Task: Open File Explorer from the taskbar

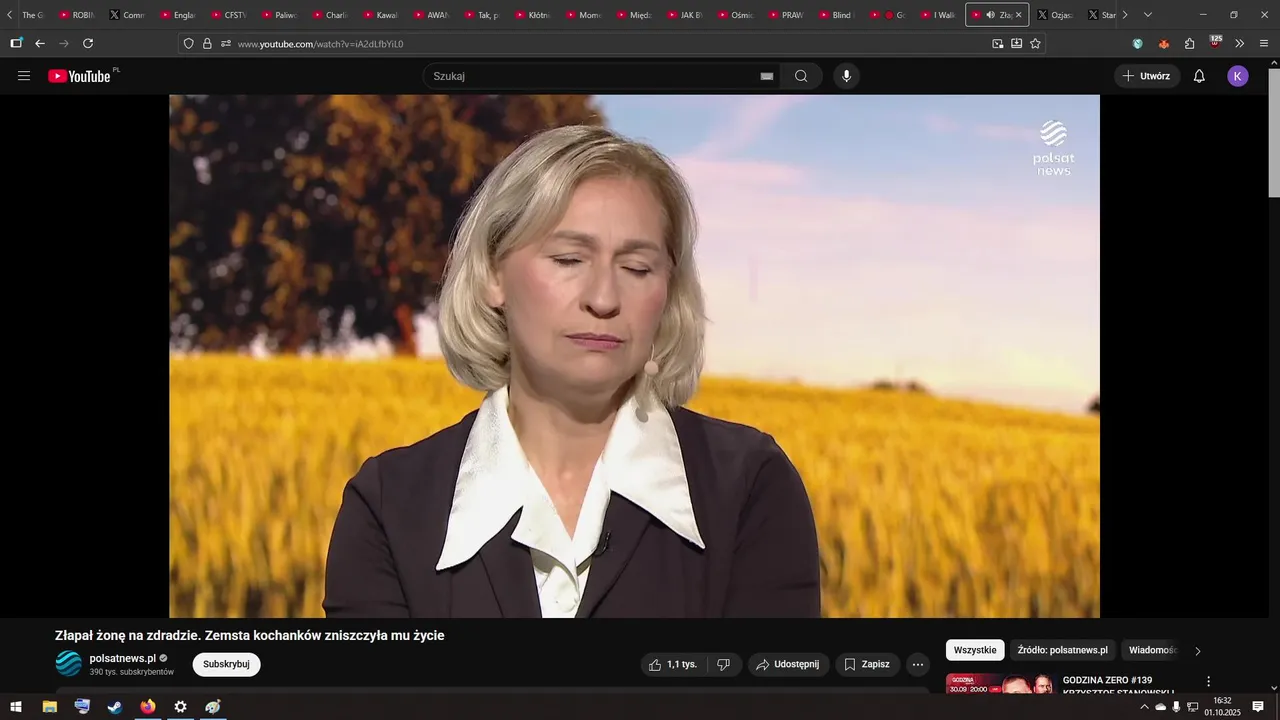Action: click(x=49, y=707)
